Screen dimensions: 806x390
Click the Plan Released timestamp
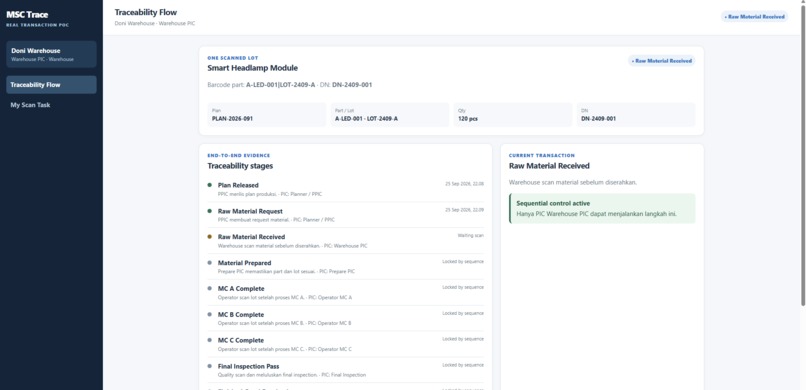coord(464,183)
